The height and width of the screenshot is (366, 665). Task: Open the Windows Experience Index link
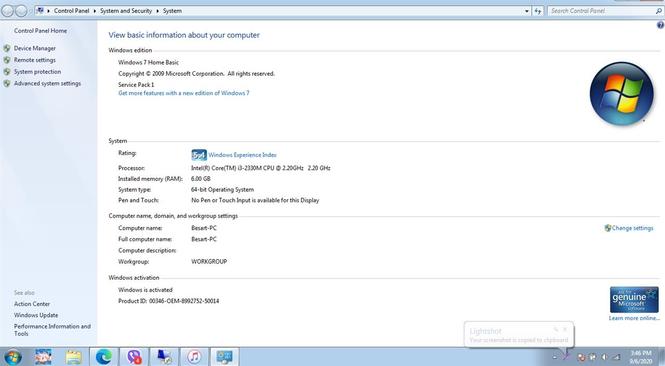[242, 155]
